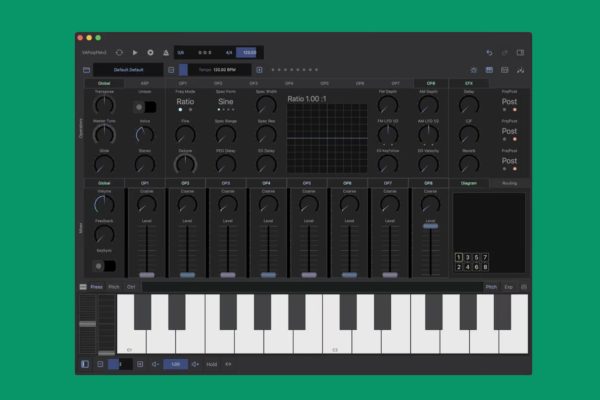Click the redo arrow icon
This screenshot has height=400, width=600.
(505, 52)
